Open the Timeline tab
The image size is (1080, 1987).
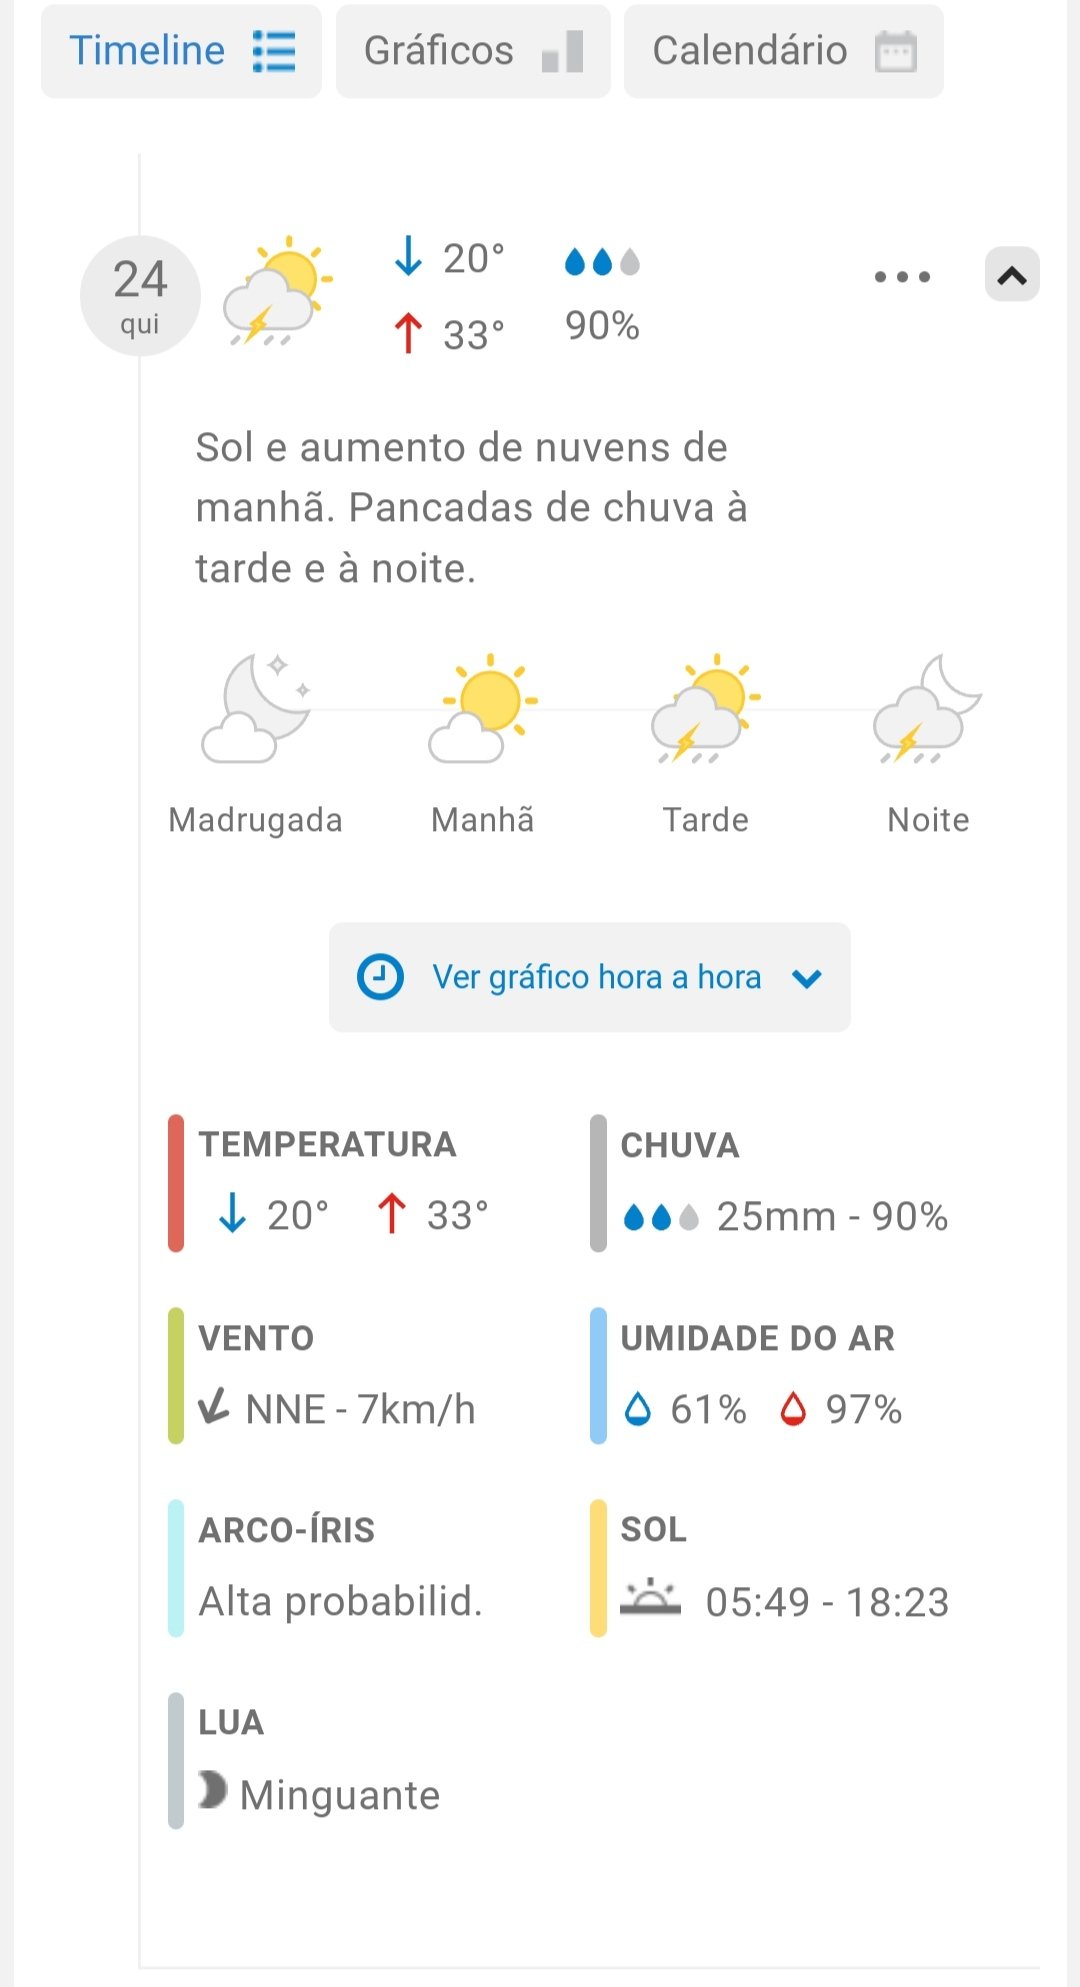pyautogui.click(x=181, y=51)
